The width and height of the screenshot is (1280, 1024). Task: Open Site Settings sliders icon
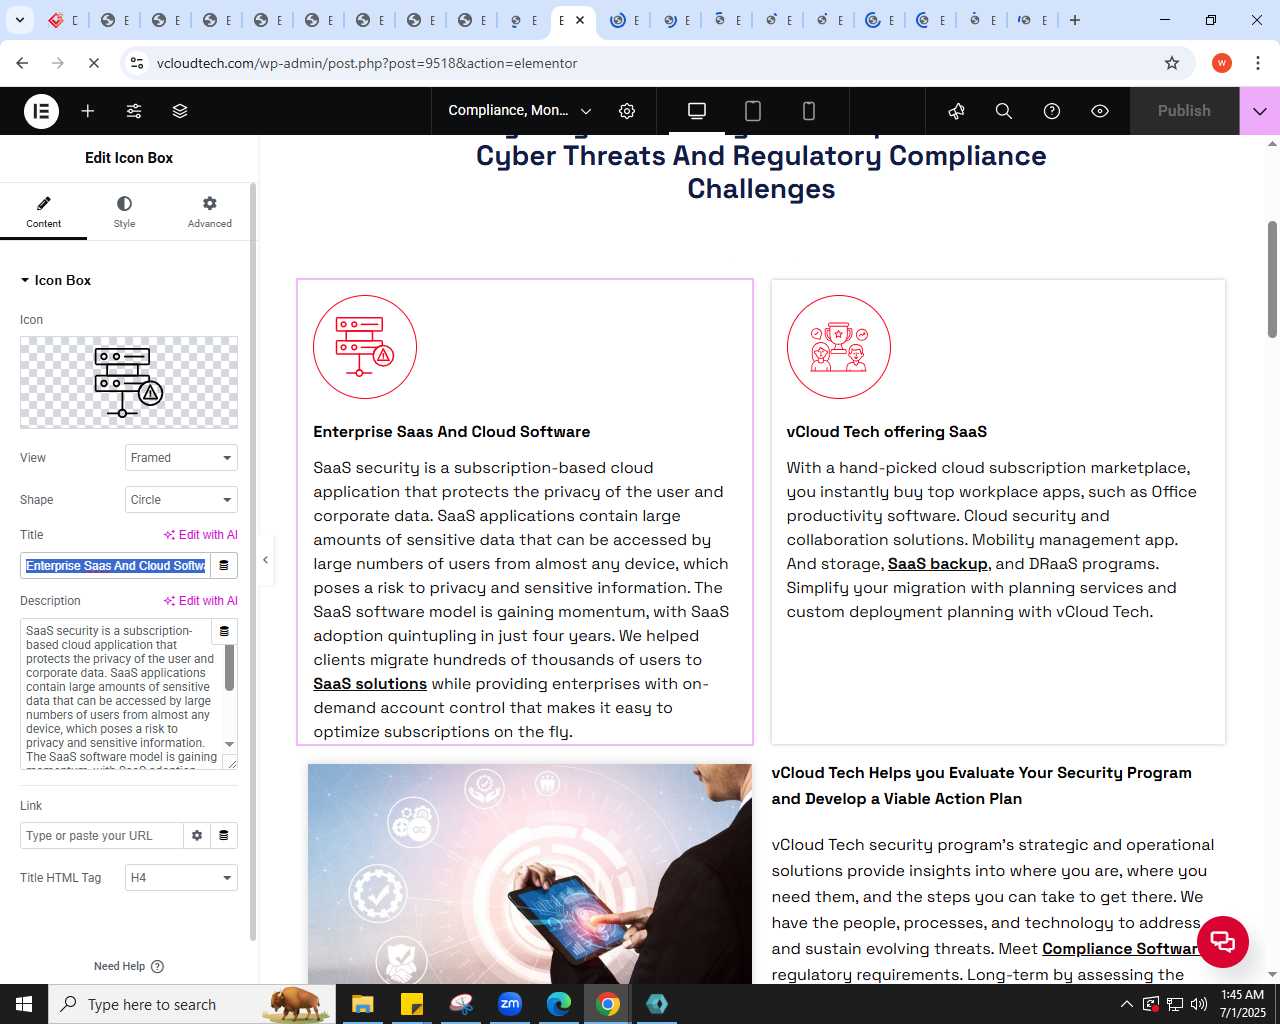(134, 111)
